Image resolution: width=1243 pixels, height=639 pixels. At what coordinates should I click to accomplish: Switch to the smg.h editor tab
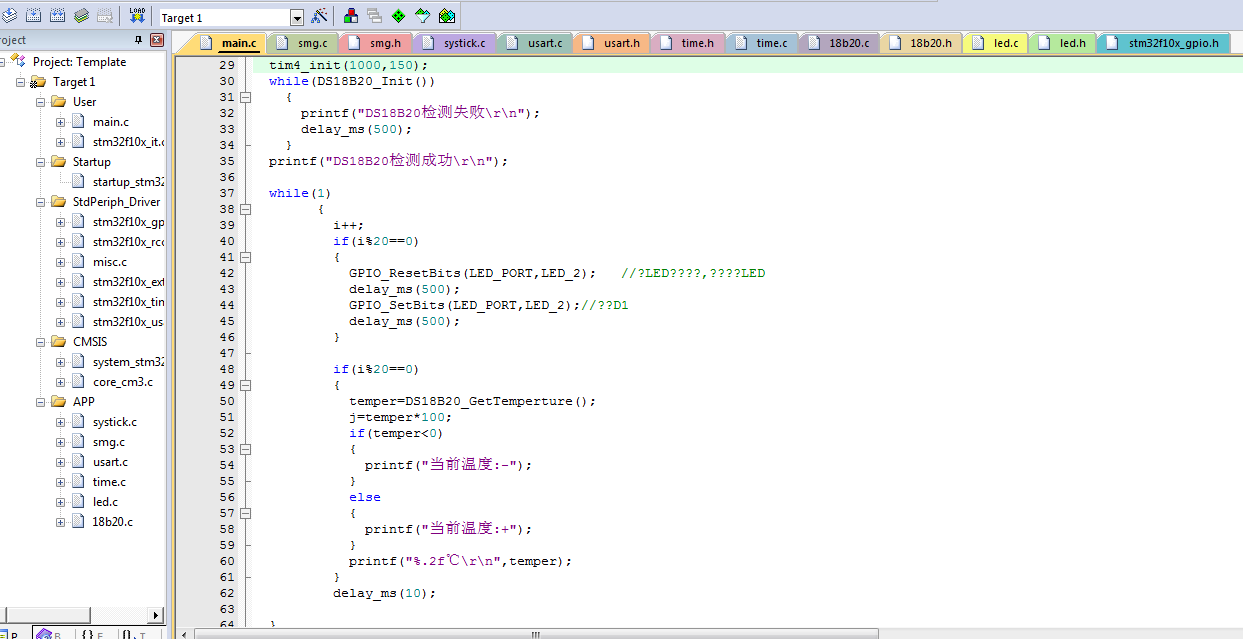pos(376,43)
